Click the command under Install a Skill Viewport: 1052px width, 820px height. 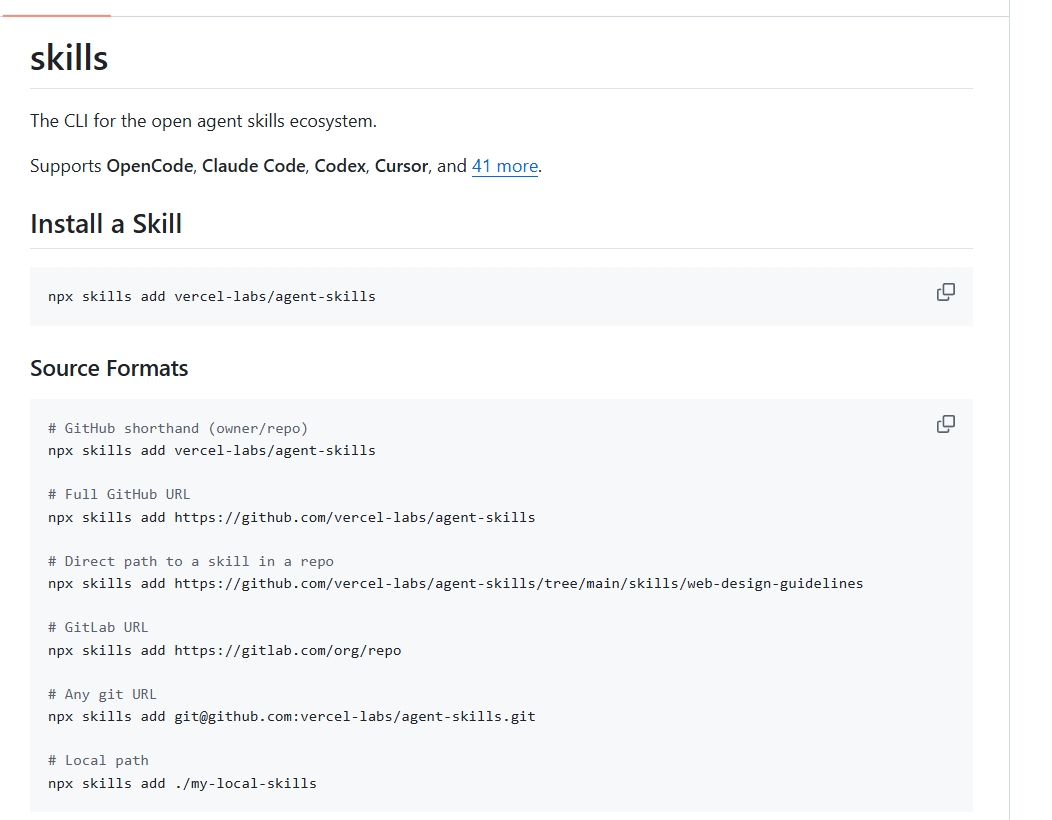point(212,296)
